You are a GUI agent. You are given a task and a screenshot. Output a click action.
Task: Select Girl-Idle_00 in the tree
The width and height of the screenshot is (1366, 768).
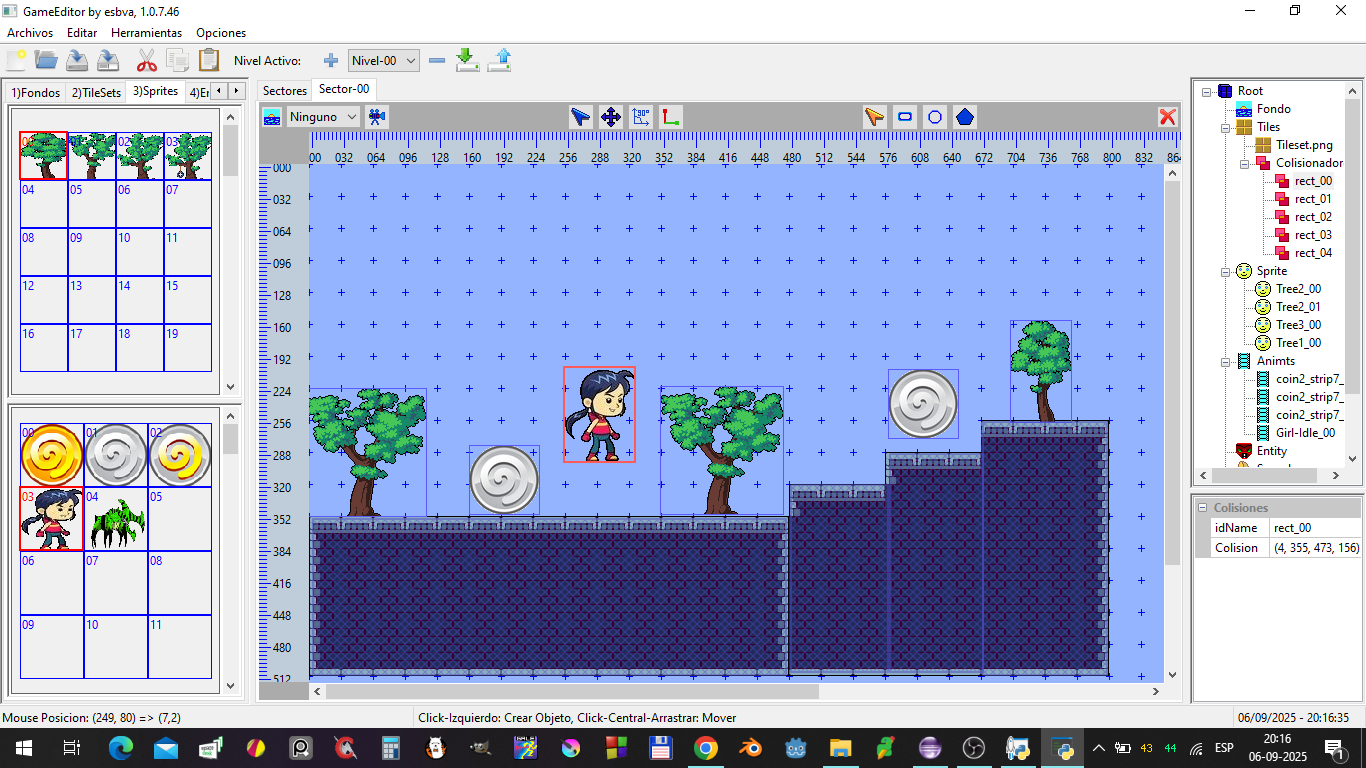coord(1305,433)
